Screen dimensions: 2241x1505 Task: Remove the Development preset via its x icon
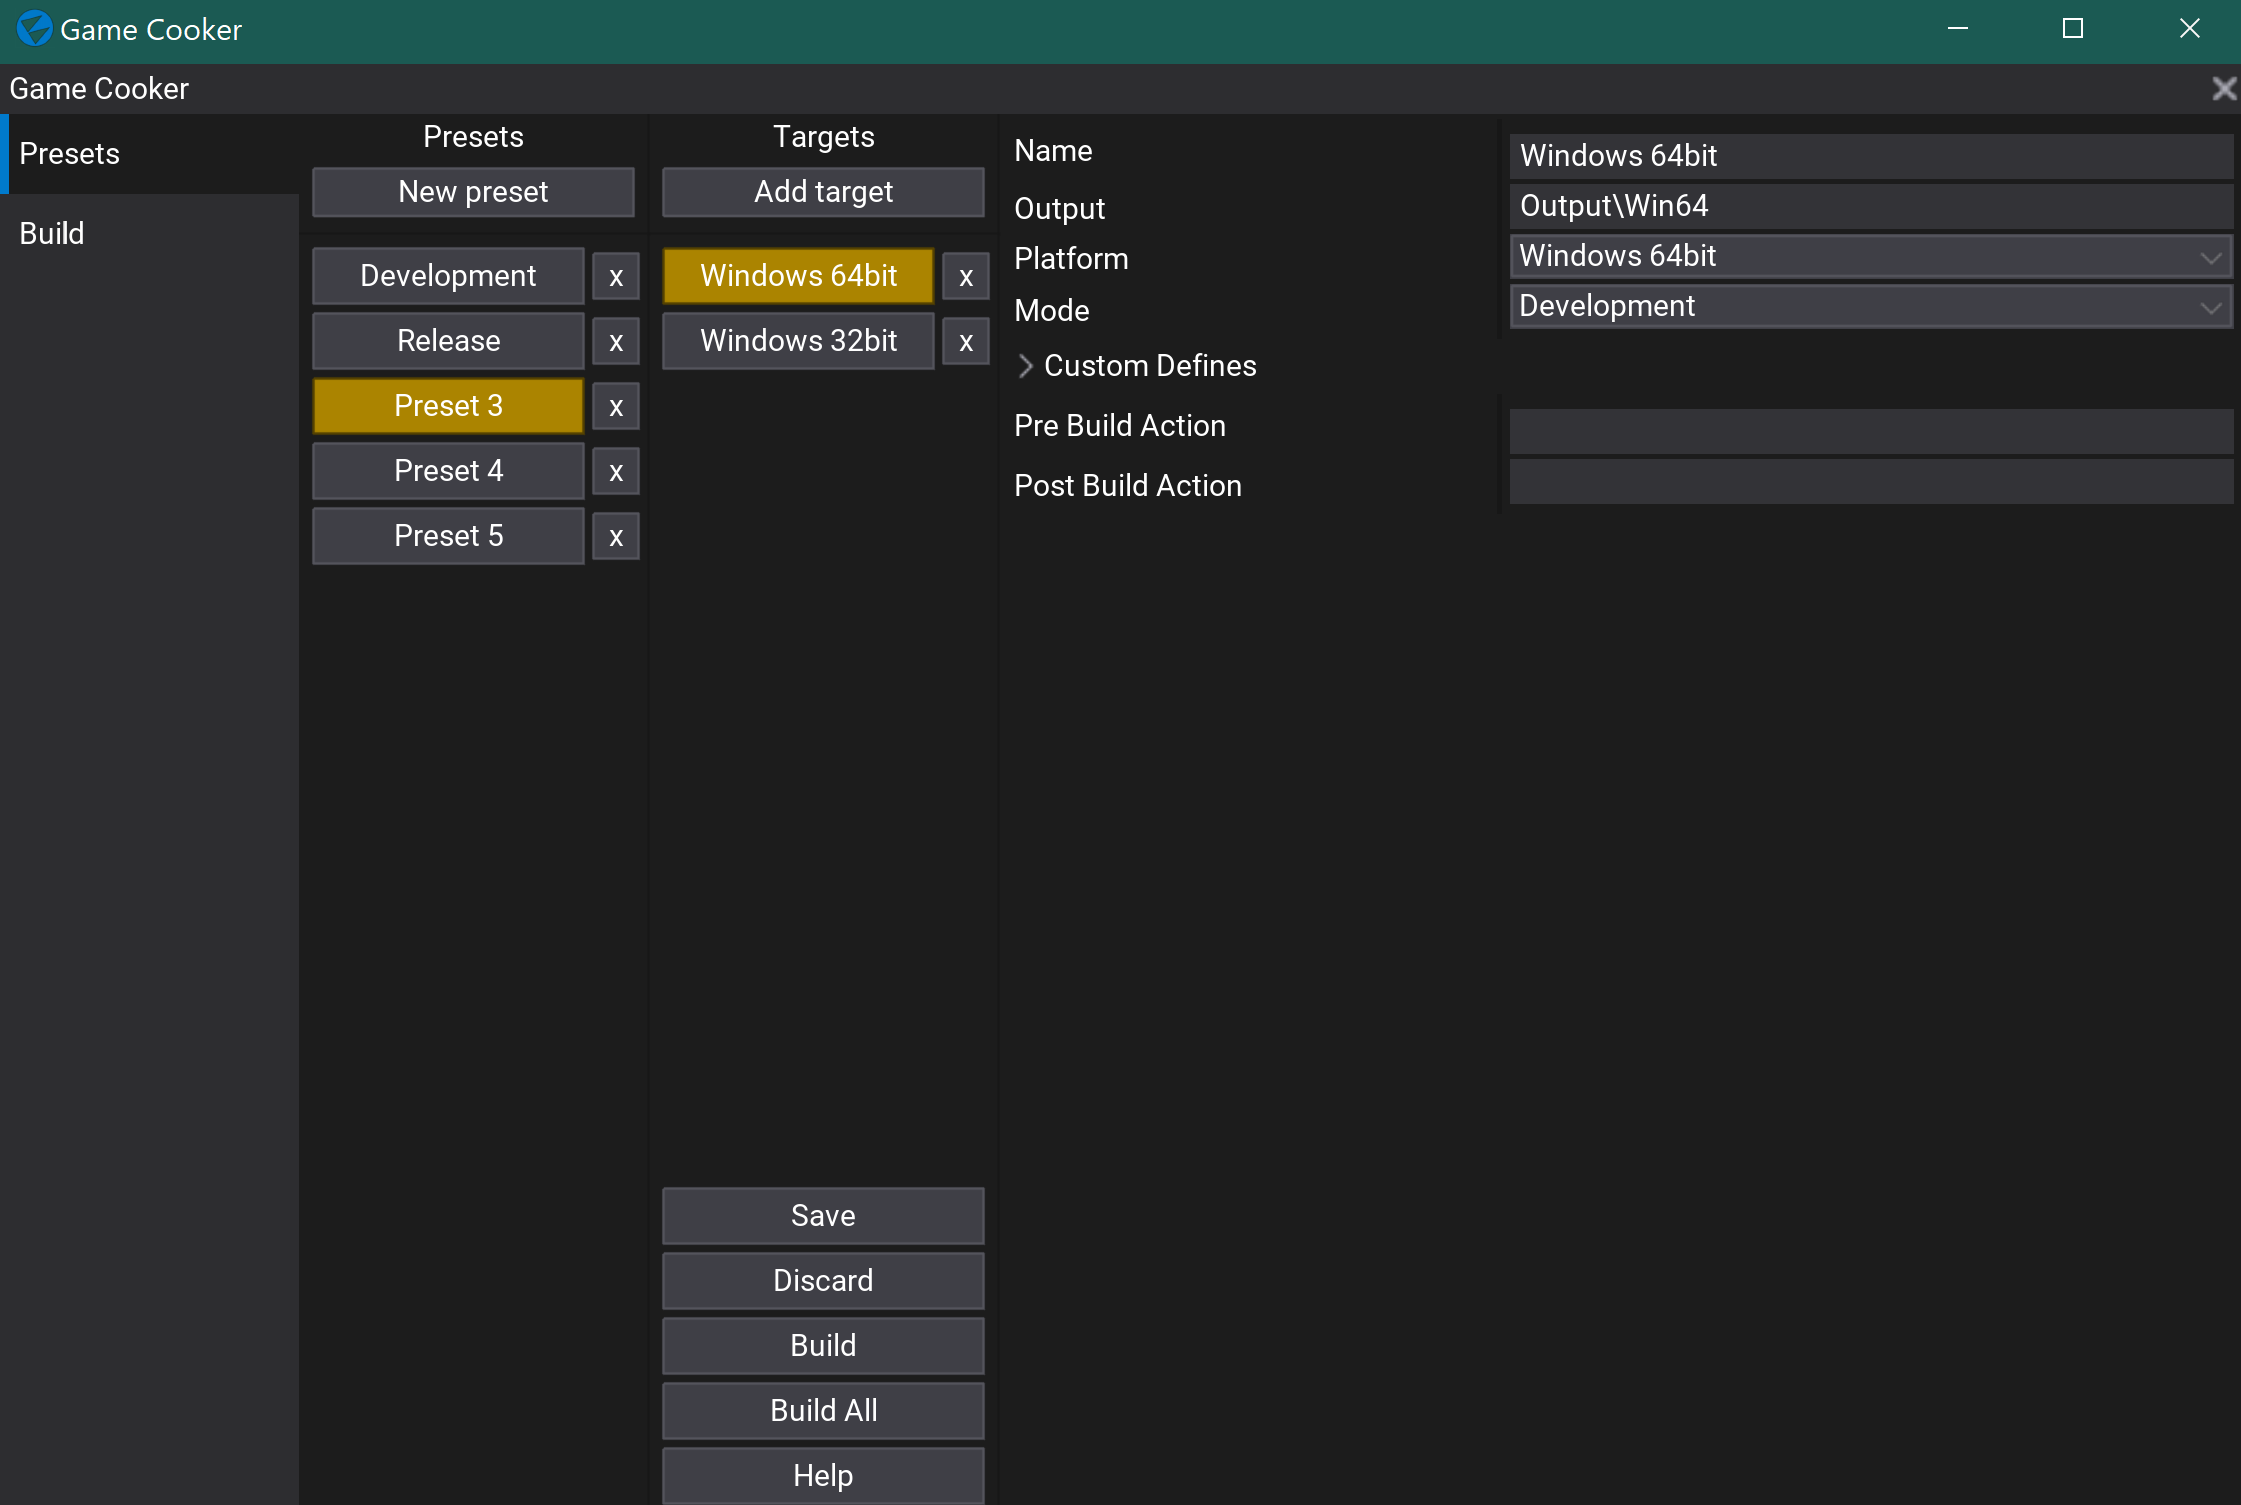pyautogui.click(x=615, y=276)
